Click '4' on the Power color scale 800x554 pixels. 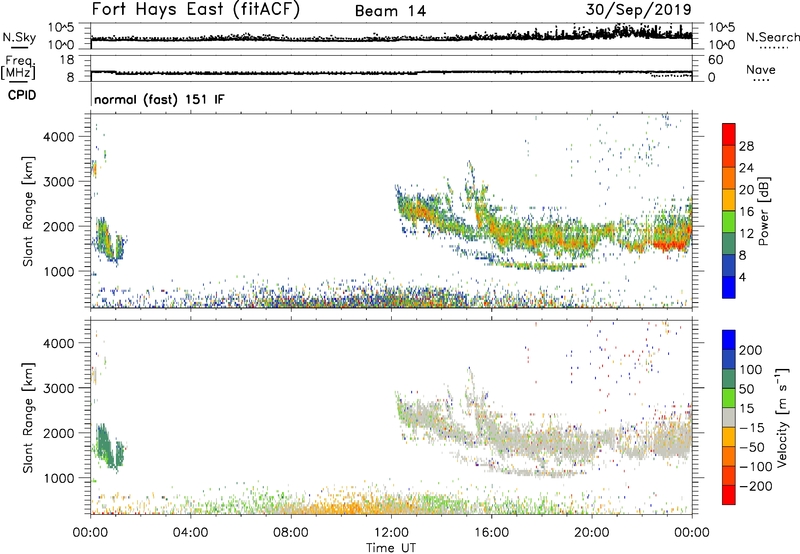click(742, 277)
